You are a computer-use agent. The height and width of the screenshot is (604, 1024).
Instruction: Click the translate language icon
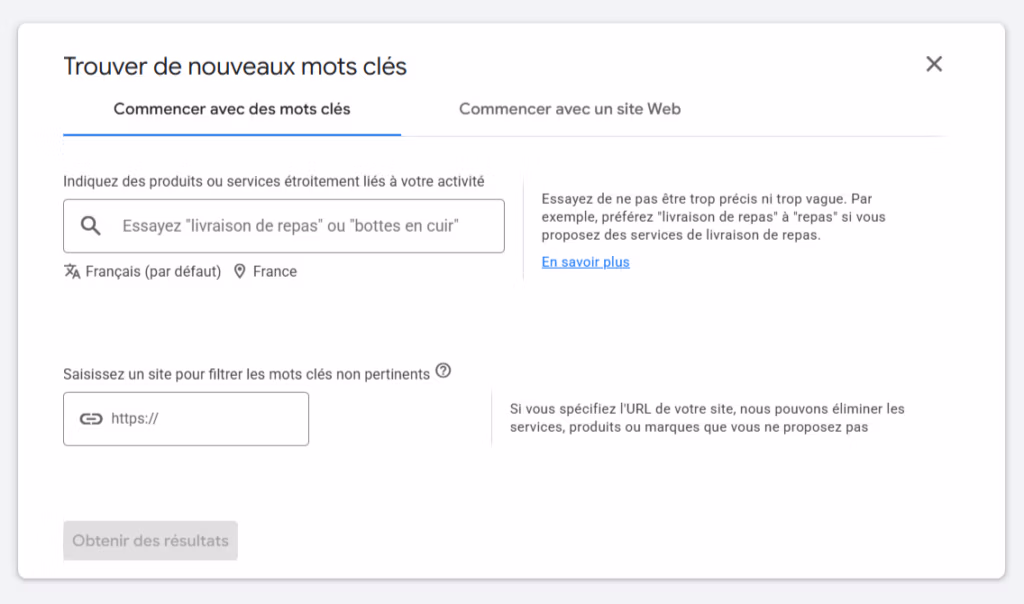click(x=72, y=271)
